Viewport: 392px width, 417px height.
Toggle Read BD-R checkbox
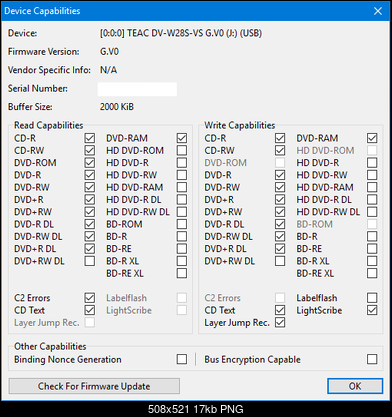[182, 236]
